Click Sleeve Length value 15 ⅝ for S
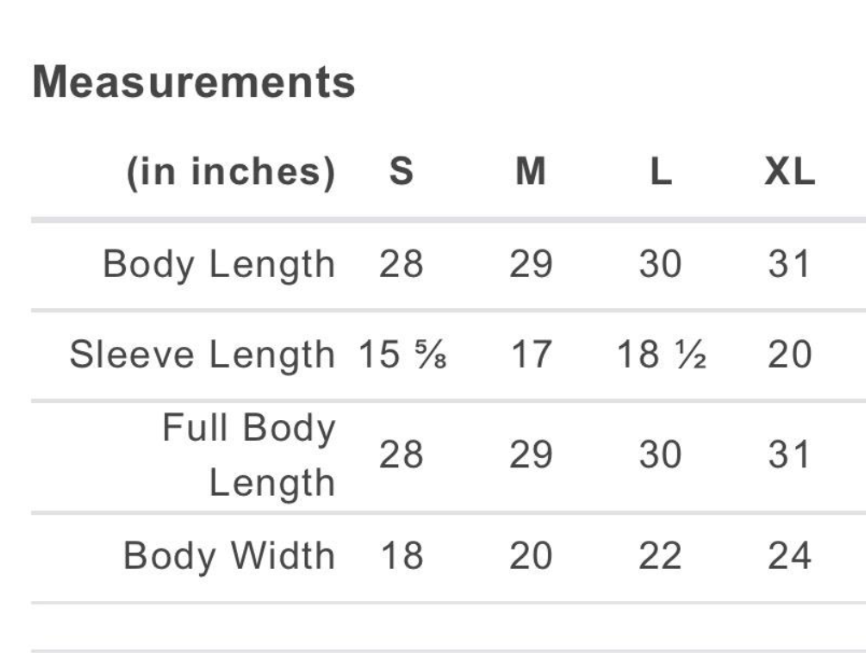Viewport: 866px width, 653px height. (402, 355)
